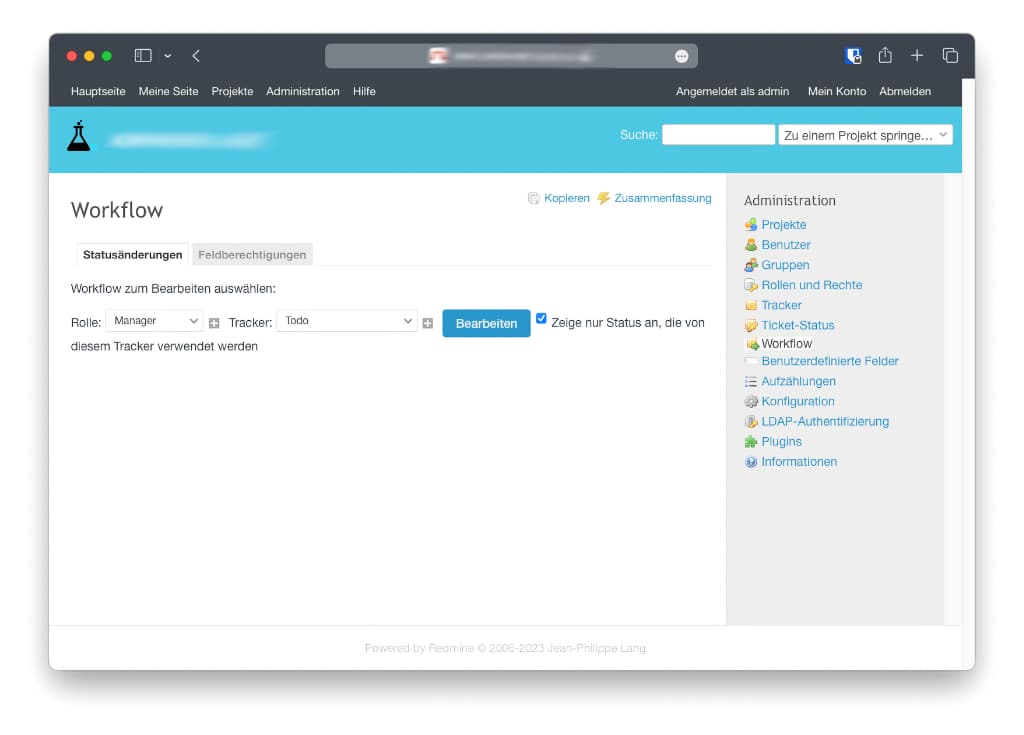Expand the Tracker dropdown showing Todo
The height and width of the screenshot is (735, 1024).
(x=347, y=321)
